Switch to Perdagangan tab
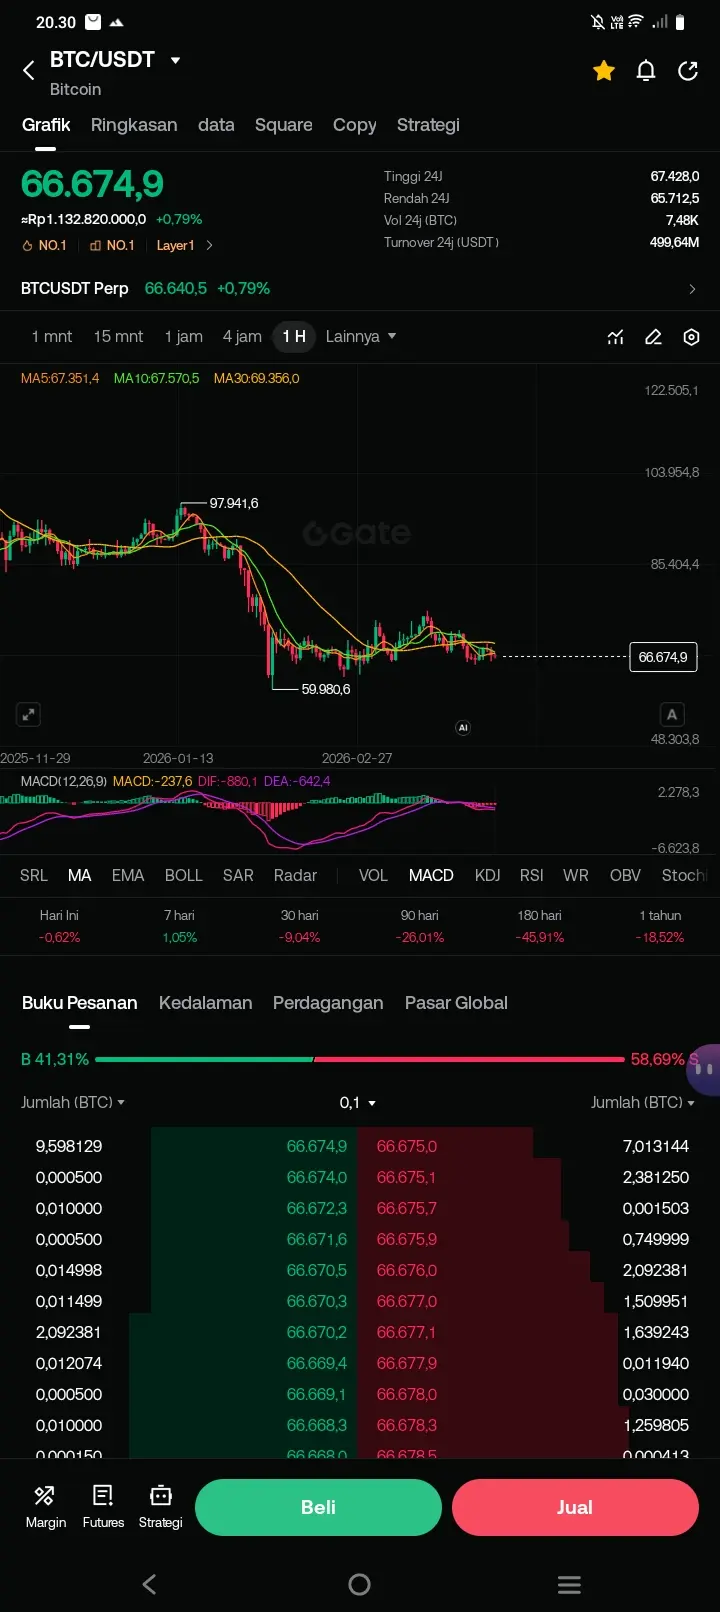The height and width of the screenshot is (1612, 720). pyautogui.click(x=328, y=1003)
